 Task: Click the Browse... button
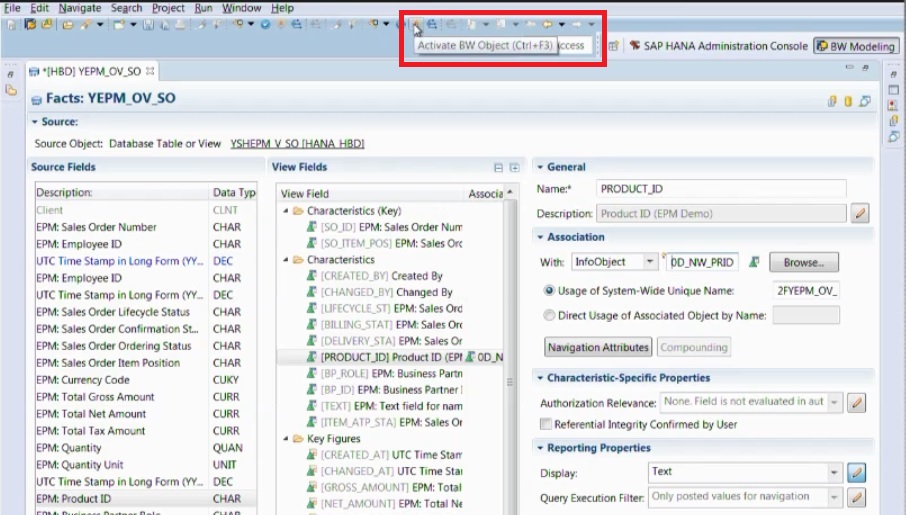[804, 262]
